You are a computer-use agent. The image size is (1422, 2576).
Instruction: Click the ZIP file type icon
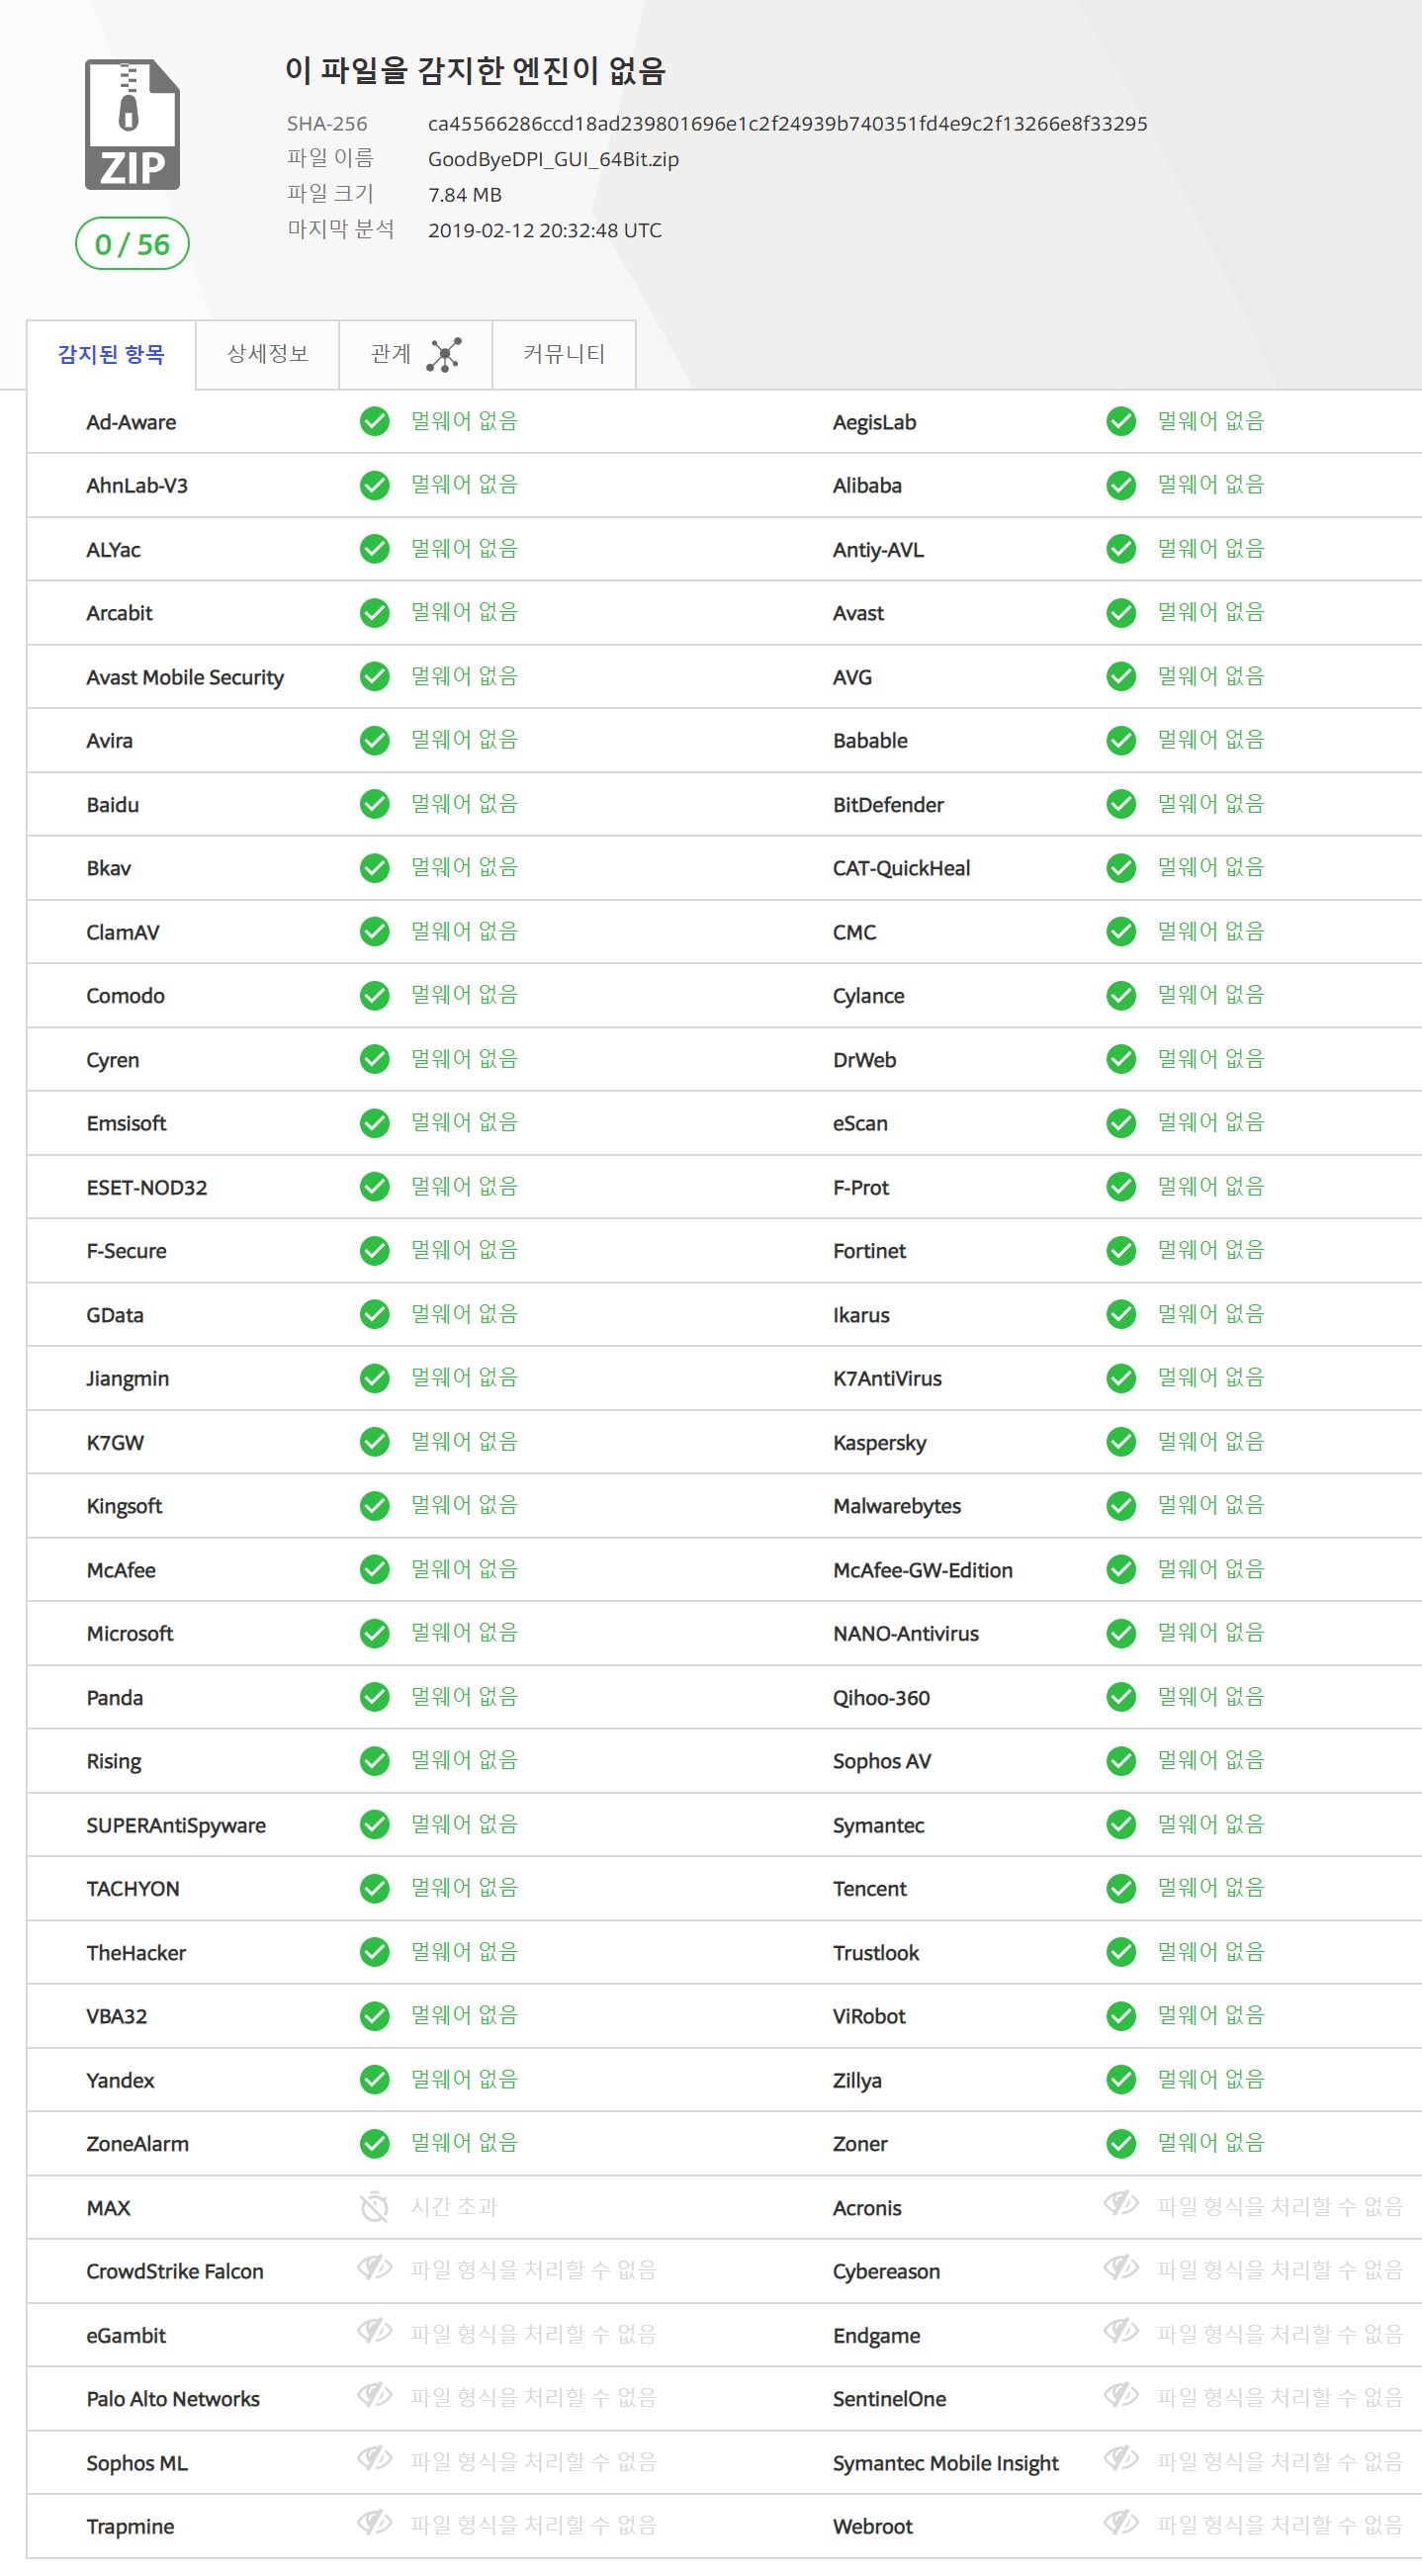[x=132, y=125]
